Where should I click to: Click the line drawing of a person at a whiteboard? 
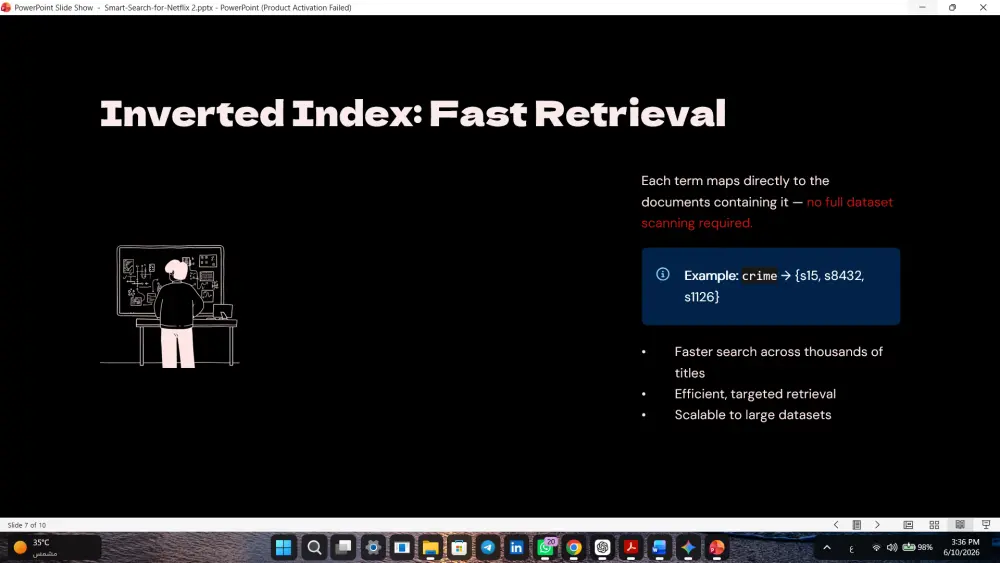click(170, 306)
